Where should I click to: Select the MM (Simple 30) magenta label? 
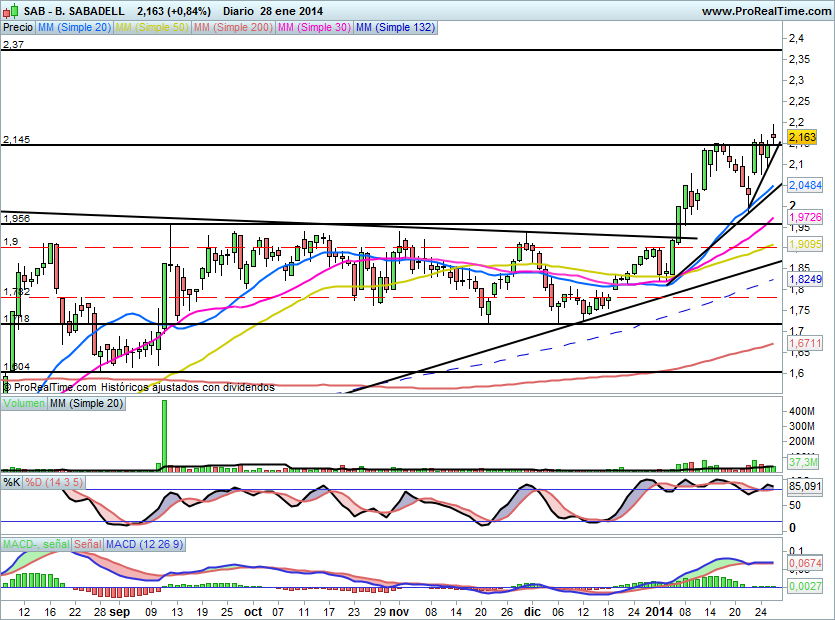coord(314,27)
